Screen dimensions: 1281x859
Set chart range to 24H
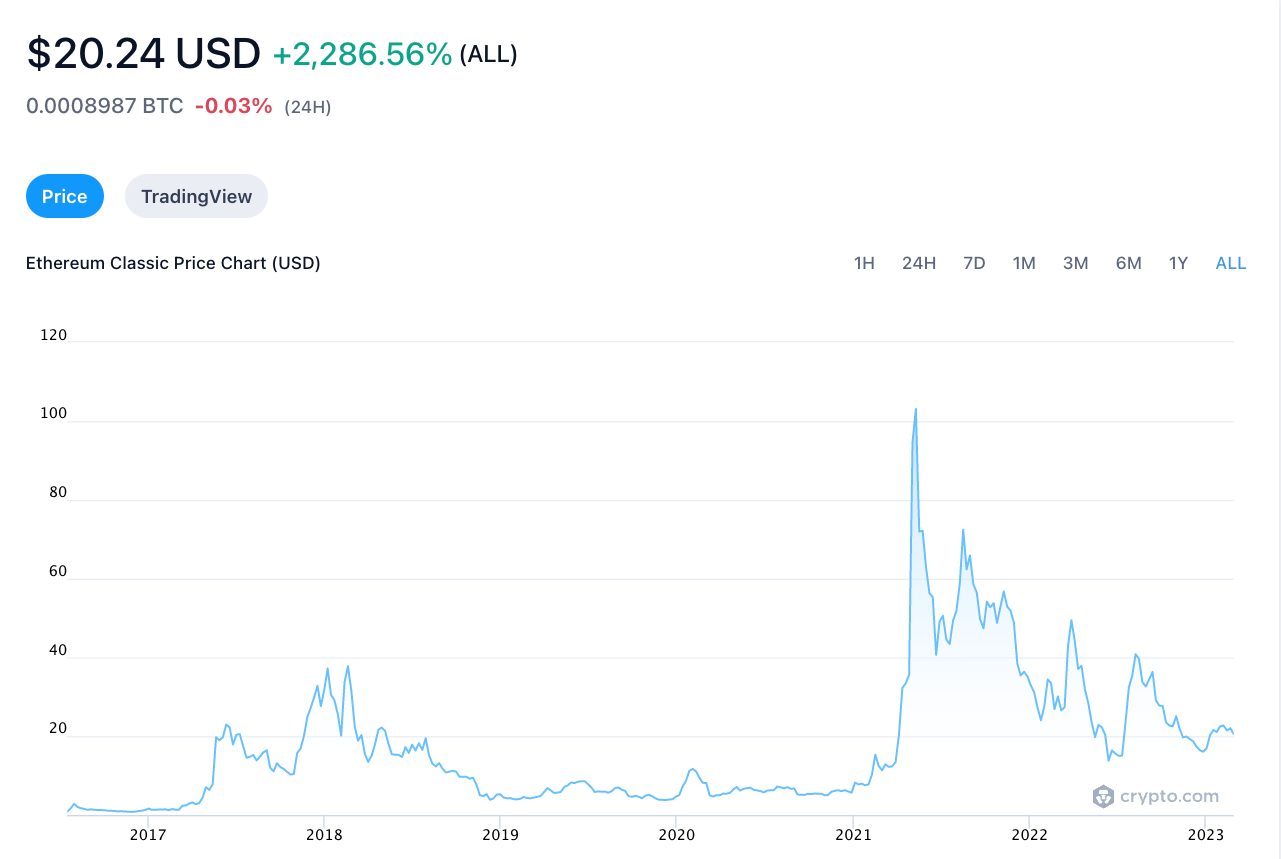[x=919, y=263]
